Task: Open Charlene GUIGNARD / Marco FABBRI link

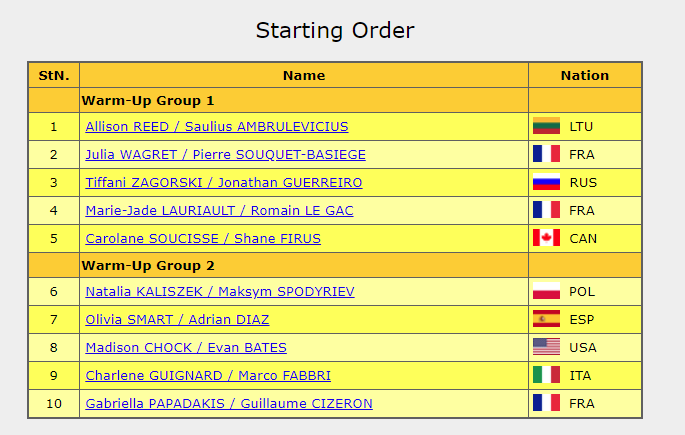Action: click(208, 376)
